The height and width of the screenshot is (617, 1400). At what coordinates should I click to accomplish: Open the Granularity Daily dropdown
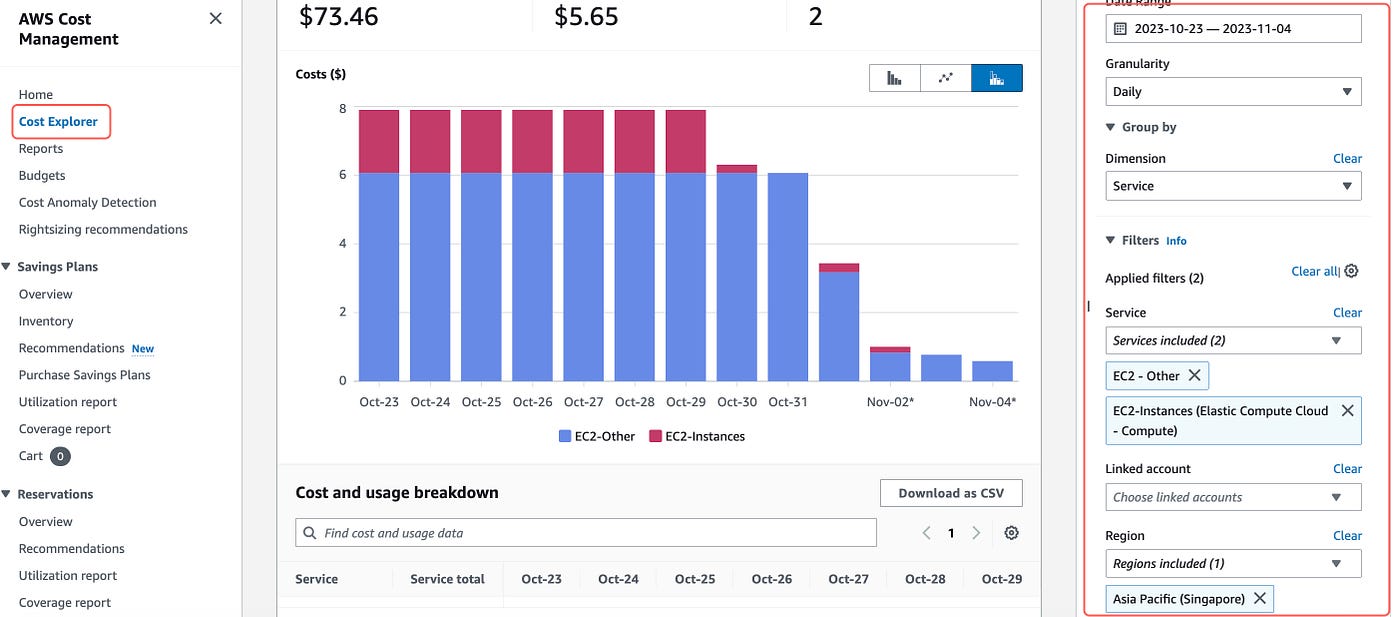[1233, 91]
